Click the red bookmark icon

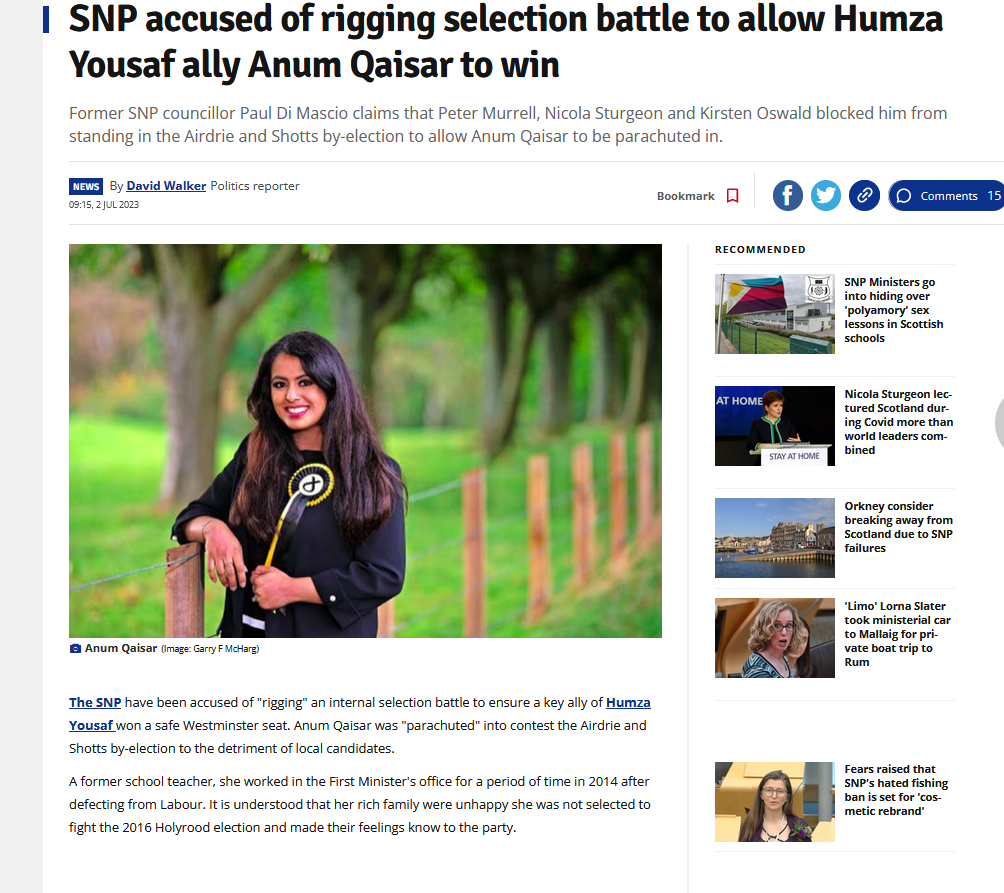[733, 196]
